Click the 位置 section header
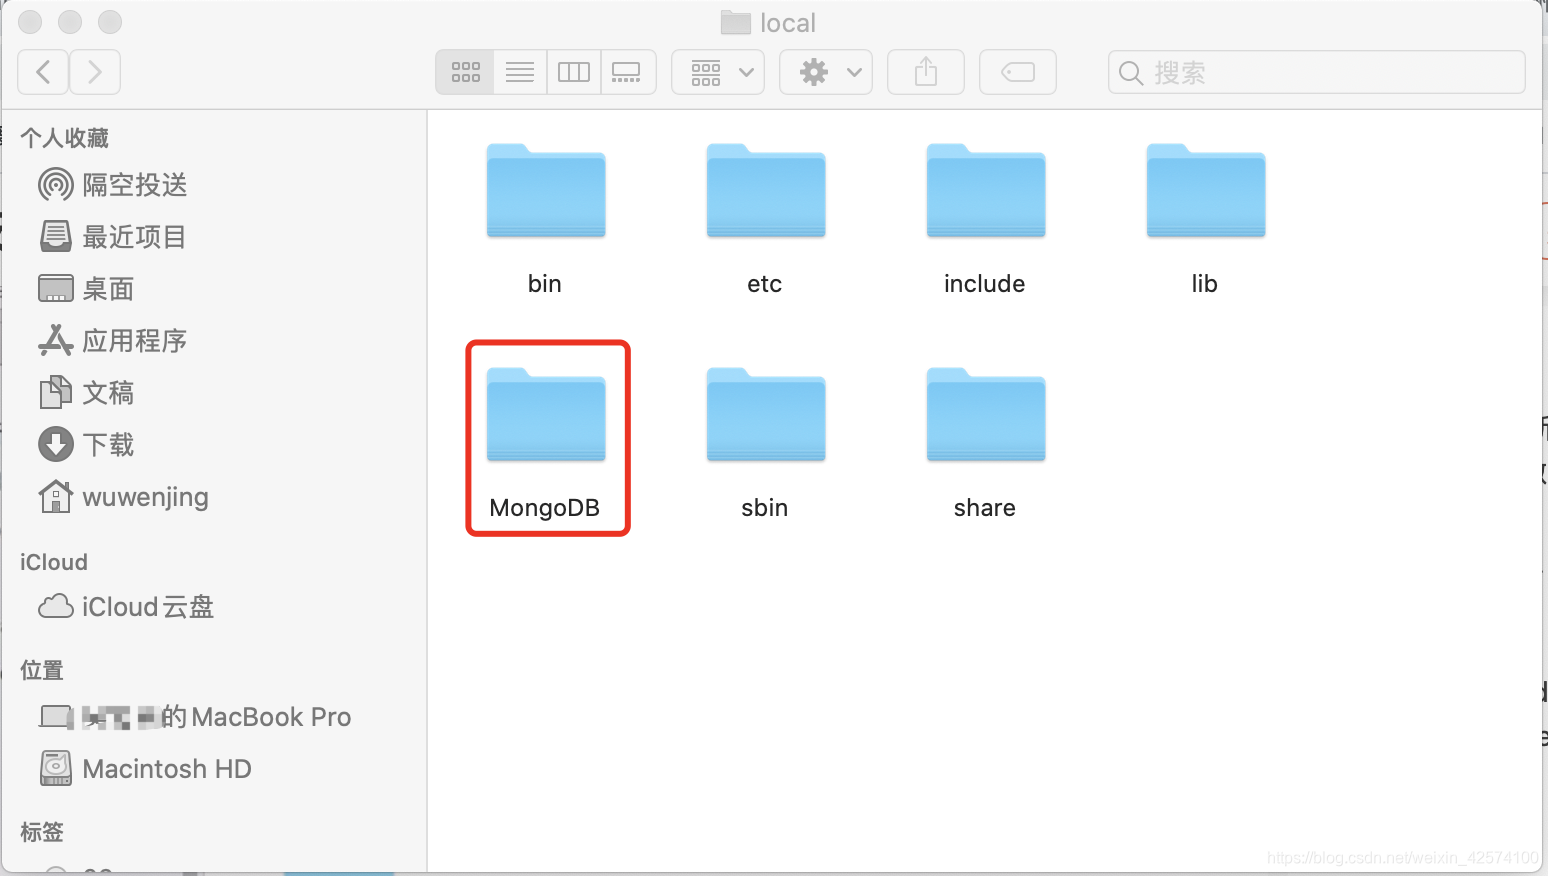1548x876 pixels. click(42, 670)
